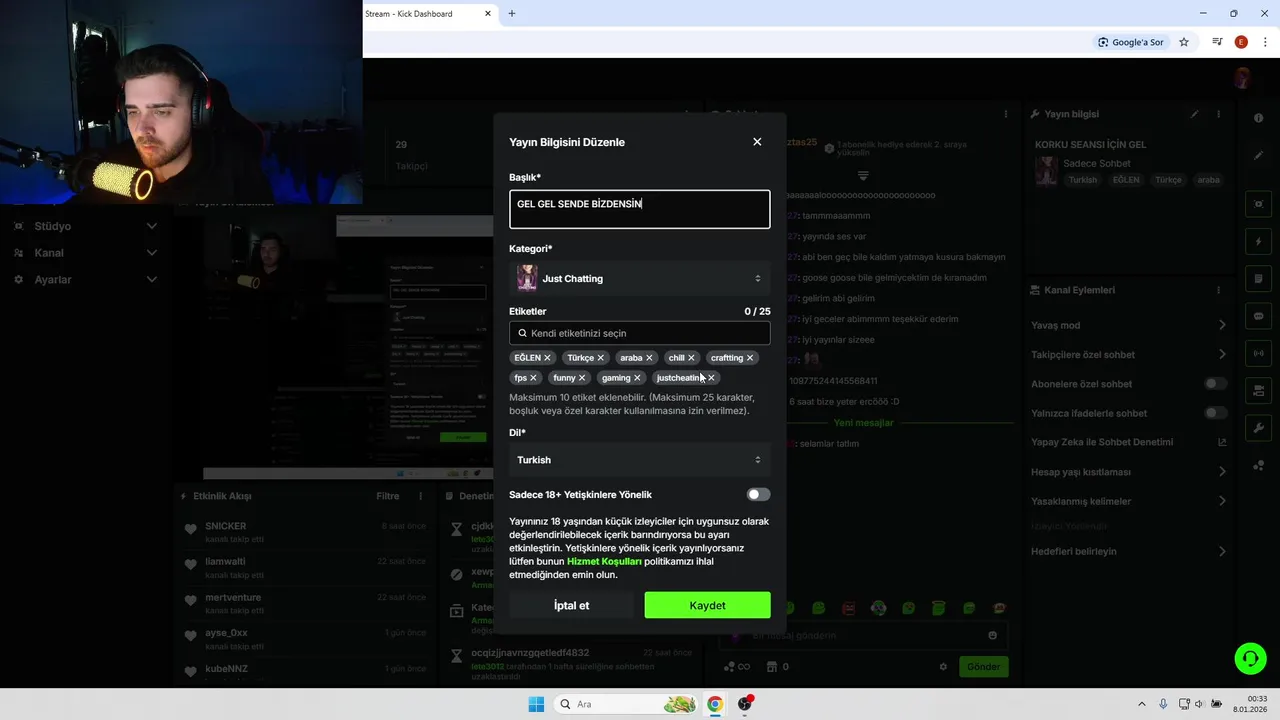Toggle Yalnızca ifadelerle sohbet switch
The width and height of the screenshot is (1280, 720).
point(1215,413)
